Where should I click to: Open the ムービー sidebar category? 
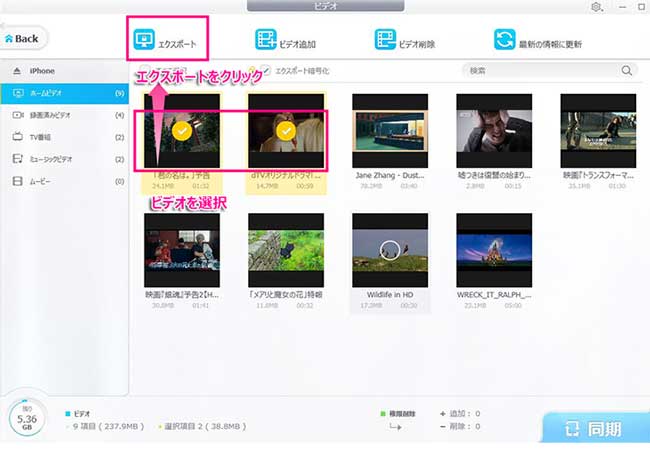tap(65, 181)
